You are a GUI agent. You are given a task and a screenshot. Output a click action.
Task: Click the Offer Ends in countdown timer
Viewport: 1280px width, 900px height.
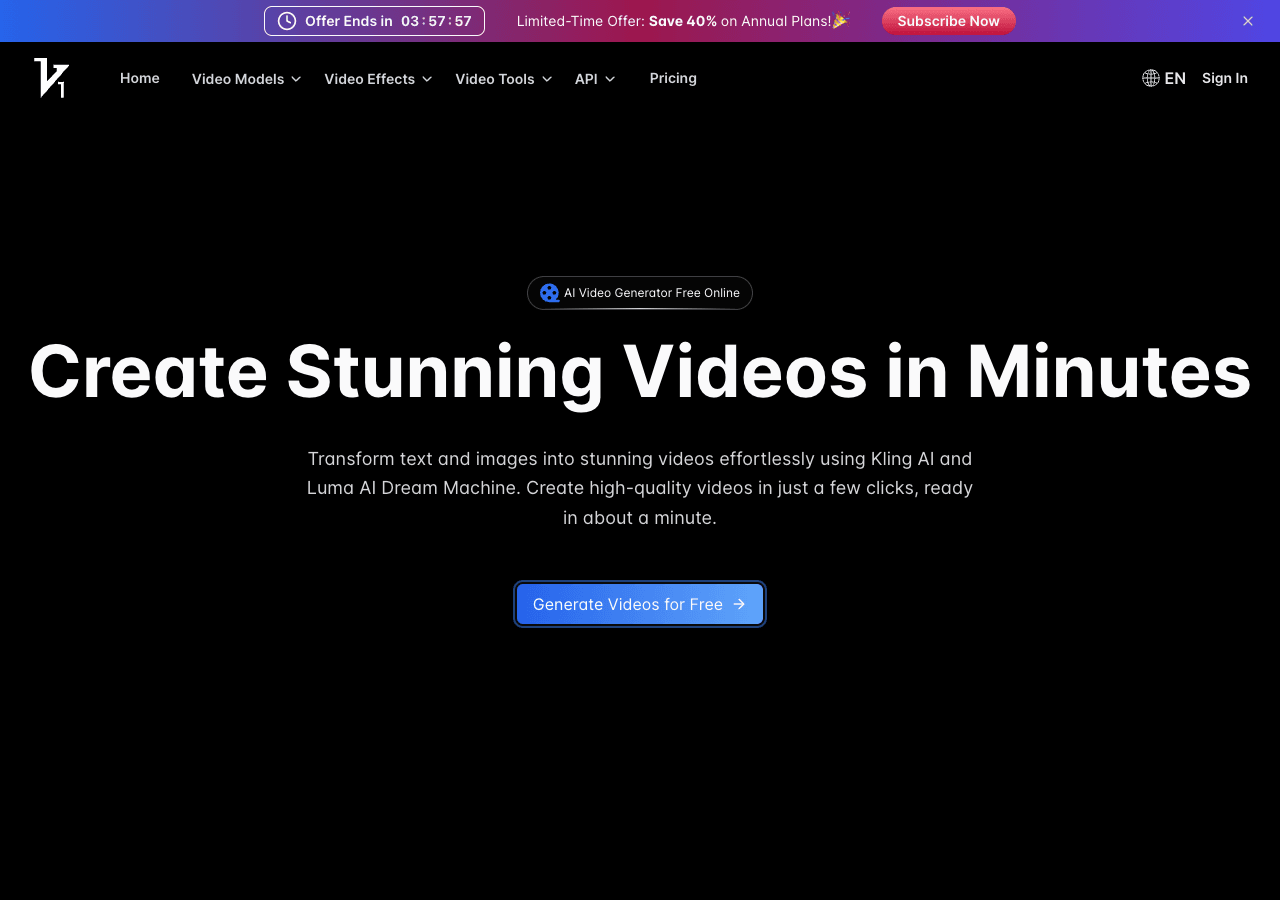374,21
